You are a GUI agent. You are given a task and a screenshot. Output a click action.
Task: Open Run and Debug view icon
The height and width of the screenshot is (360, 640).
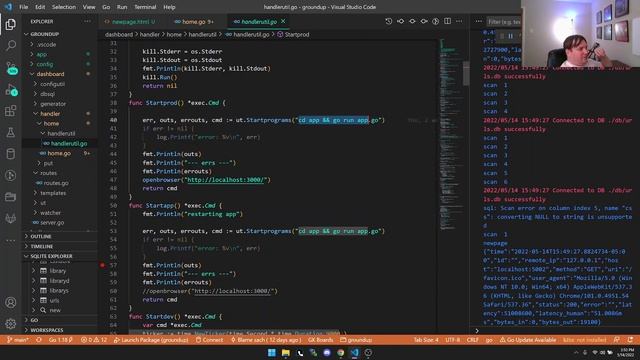point(11,89)
